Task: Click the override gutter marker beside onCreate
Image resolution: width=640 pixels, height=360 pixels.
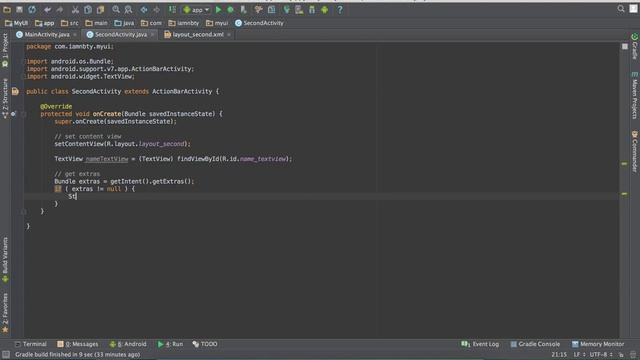Action: click(13, 114)
